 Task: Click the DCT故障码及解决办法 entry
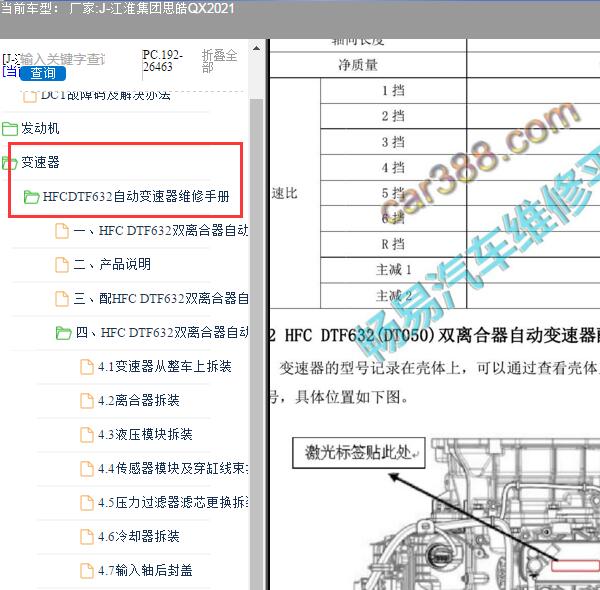(x=105, y=96)
